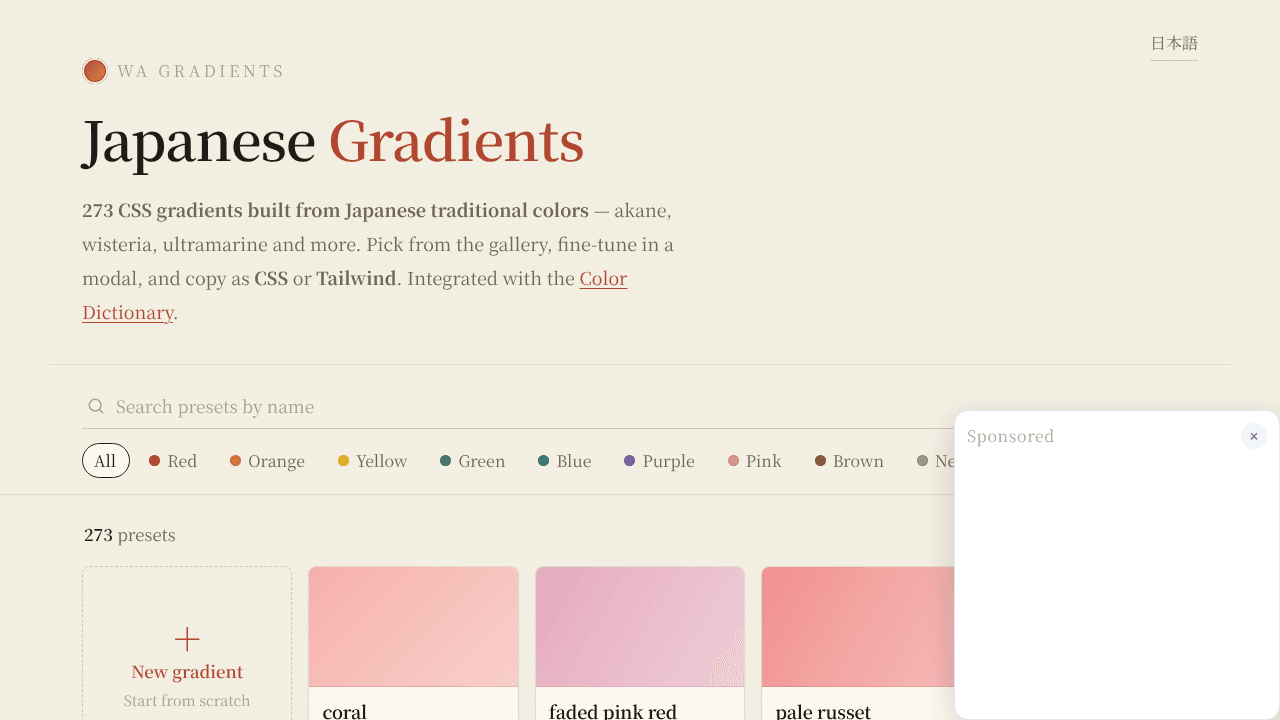Switch language to 日本語
The image size is (1280, 720).
point(1174,43)
